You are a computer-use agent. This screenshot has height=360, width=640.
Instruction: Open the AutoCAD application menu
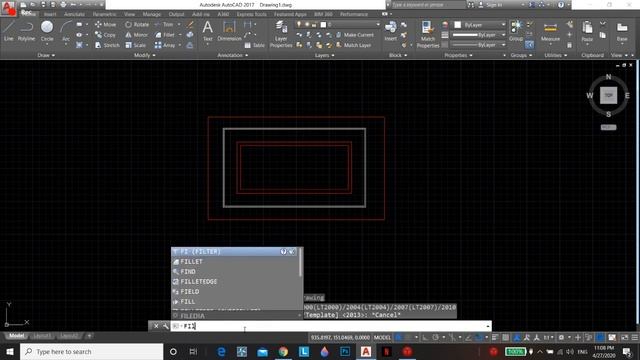(x=8, y=8)
